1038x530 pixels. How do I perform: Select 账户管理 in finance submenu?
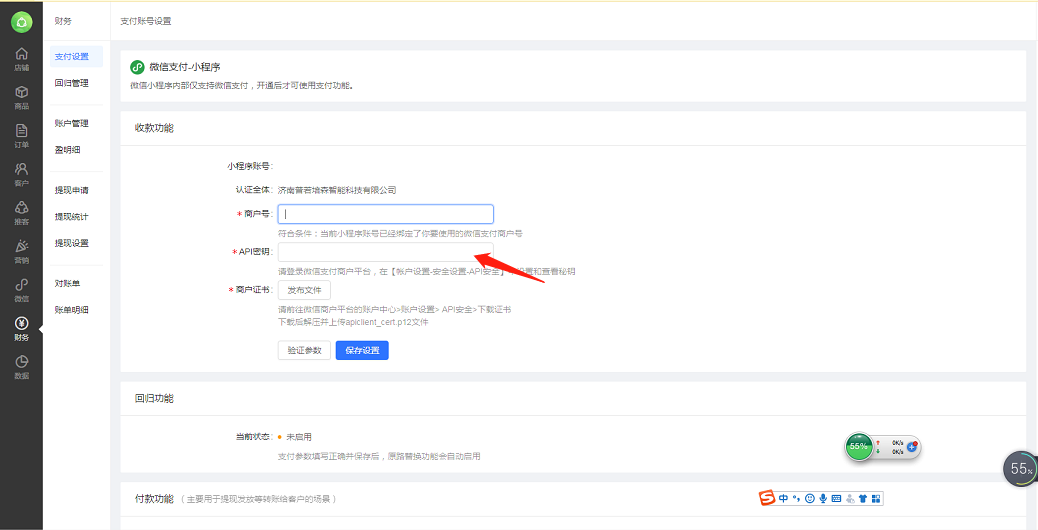72,123
